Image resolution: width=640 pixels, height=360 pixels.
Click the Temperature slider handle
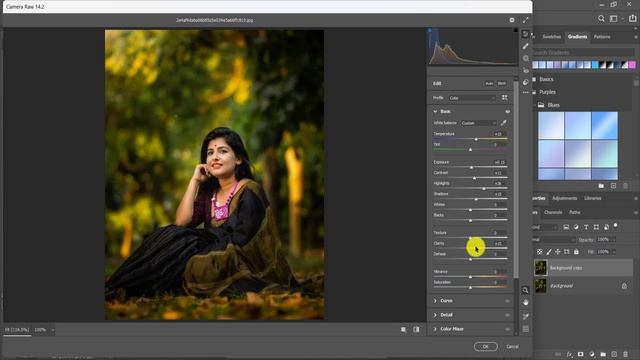pyautogui.click(x=476, y=139)
